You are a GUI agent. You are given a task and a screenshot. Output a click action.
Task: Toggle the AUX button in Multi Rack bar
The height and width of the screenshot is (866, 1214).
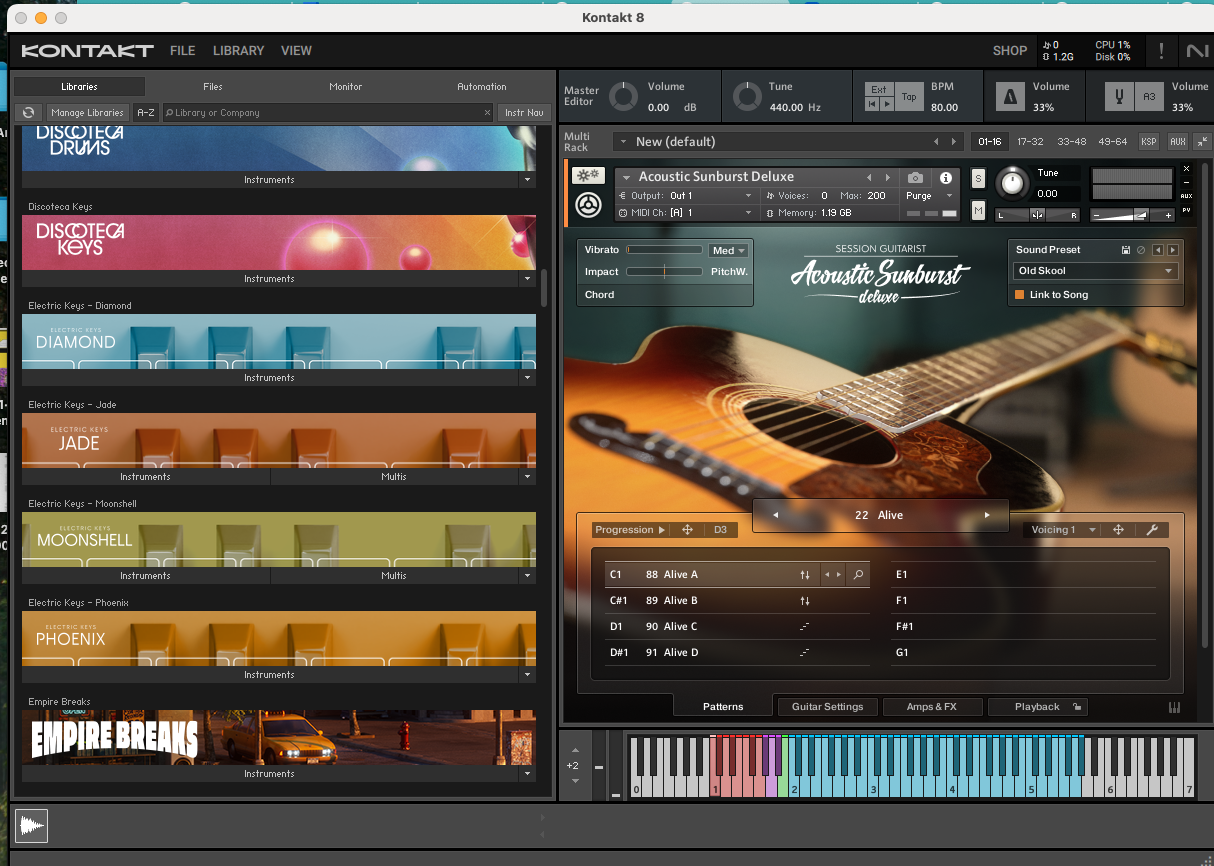(x=1178, y=142)
